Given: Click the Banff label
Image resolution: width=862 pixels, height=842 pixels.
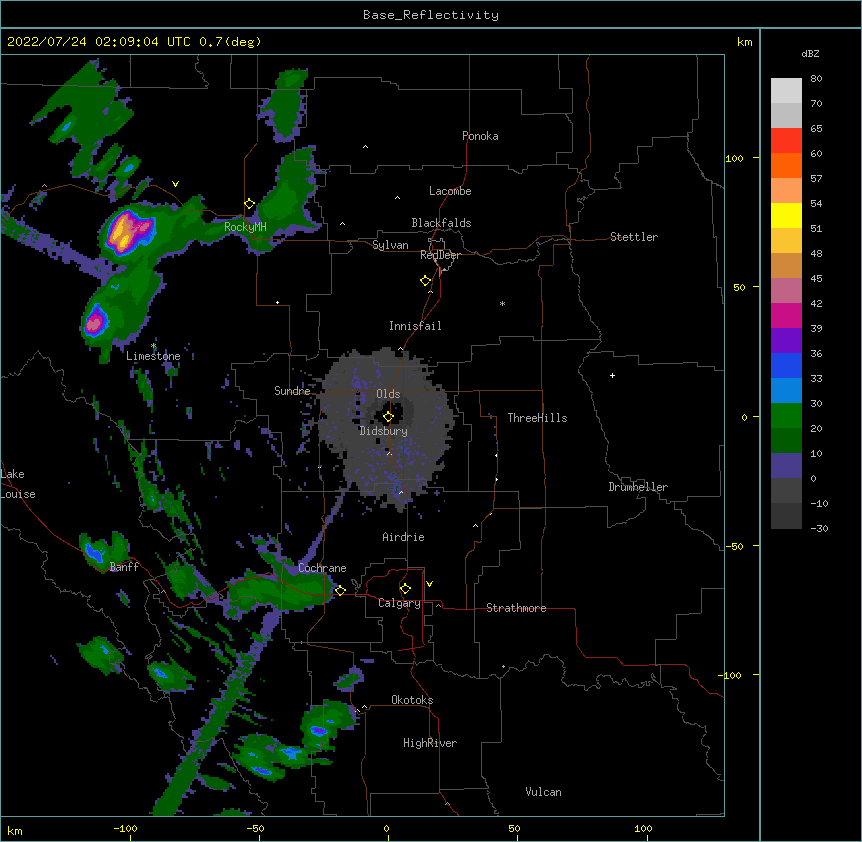Looking at the screenshot, I should [124, 567].
